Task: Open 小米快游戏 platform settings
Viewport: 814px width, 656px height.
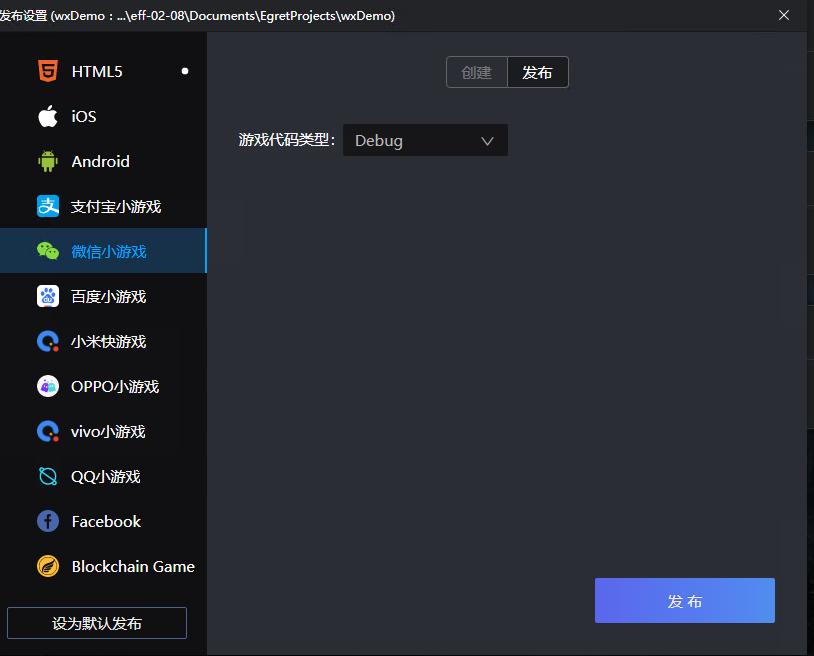Action: point(48,341)
